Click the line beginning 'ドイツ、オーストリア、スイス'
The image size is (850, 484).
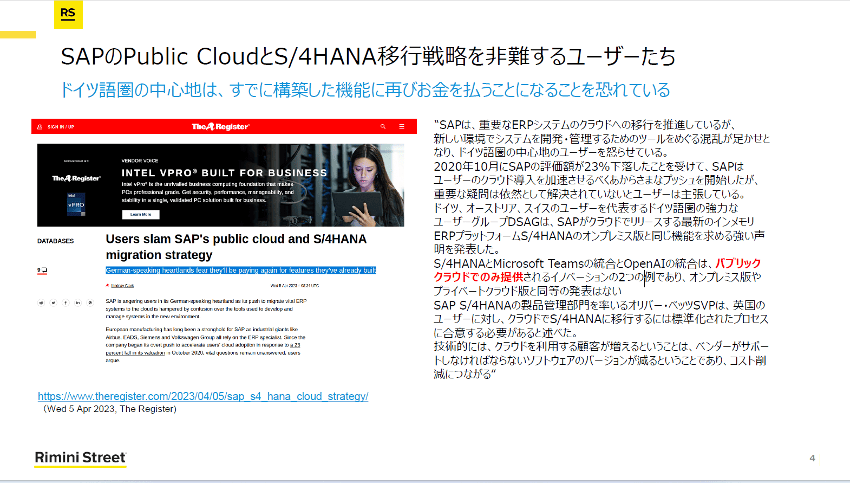coord(586,208)
